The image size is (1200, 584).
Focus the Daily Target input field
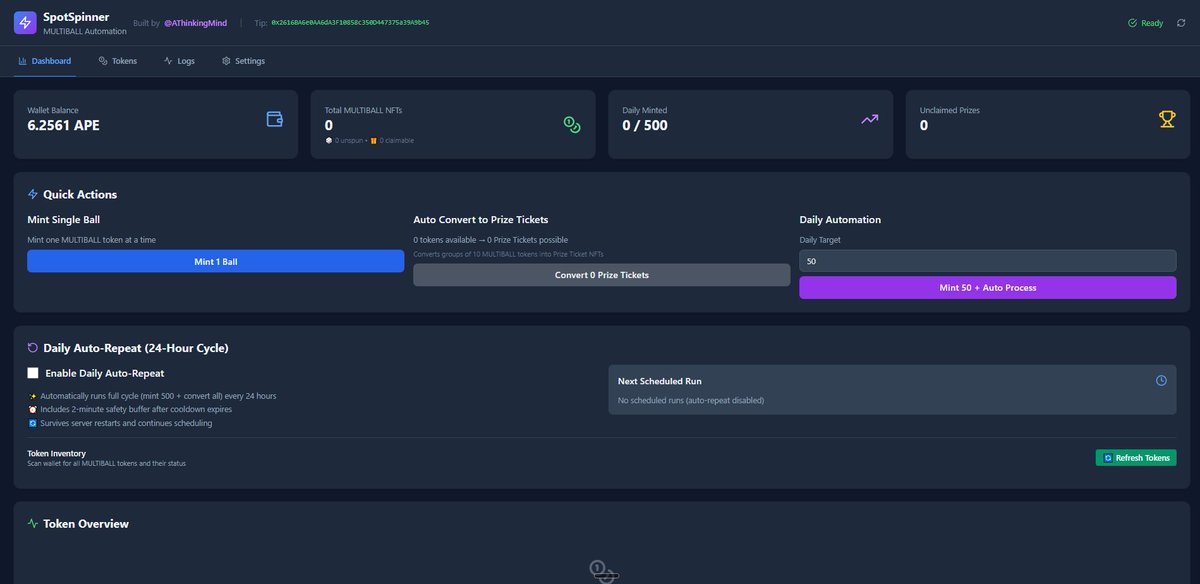pyautogui.click(x=988, y=260)
